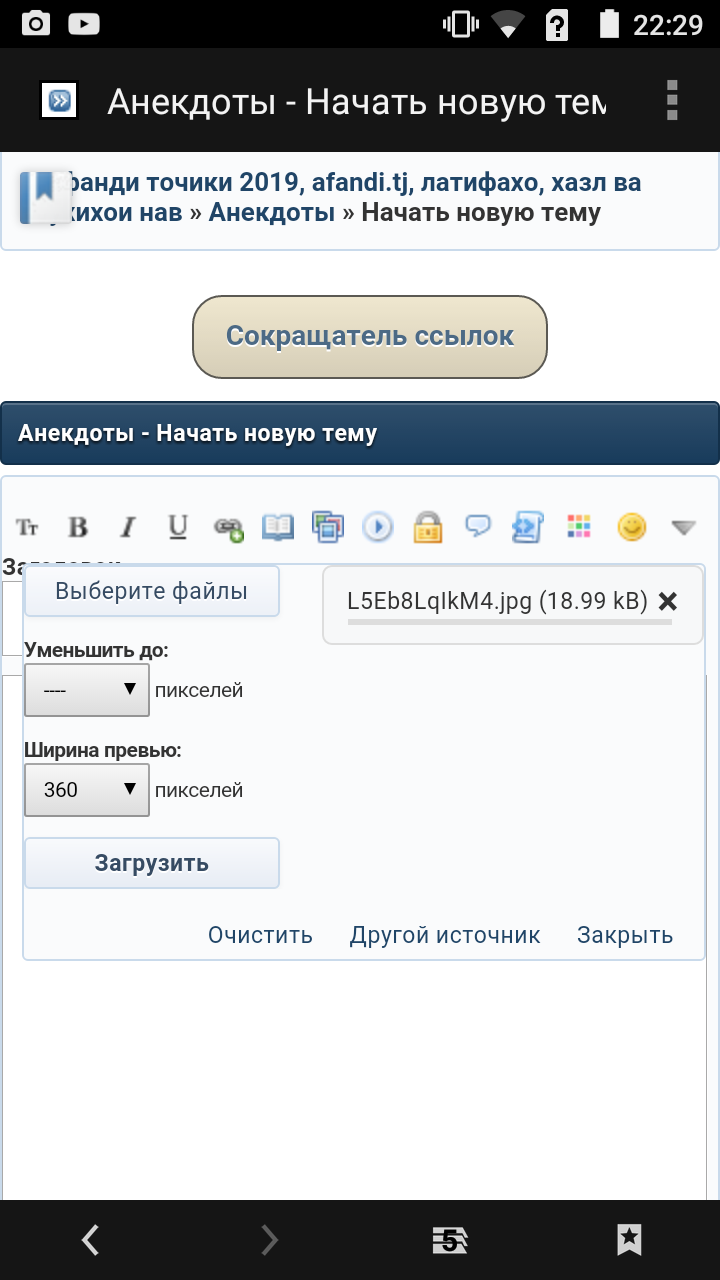The height and width of the screenshot is (1280, 720).
Task: Open the smiley emoticon picker
Action: (631, 527)
